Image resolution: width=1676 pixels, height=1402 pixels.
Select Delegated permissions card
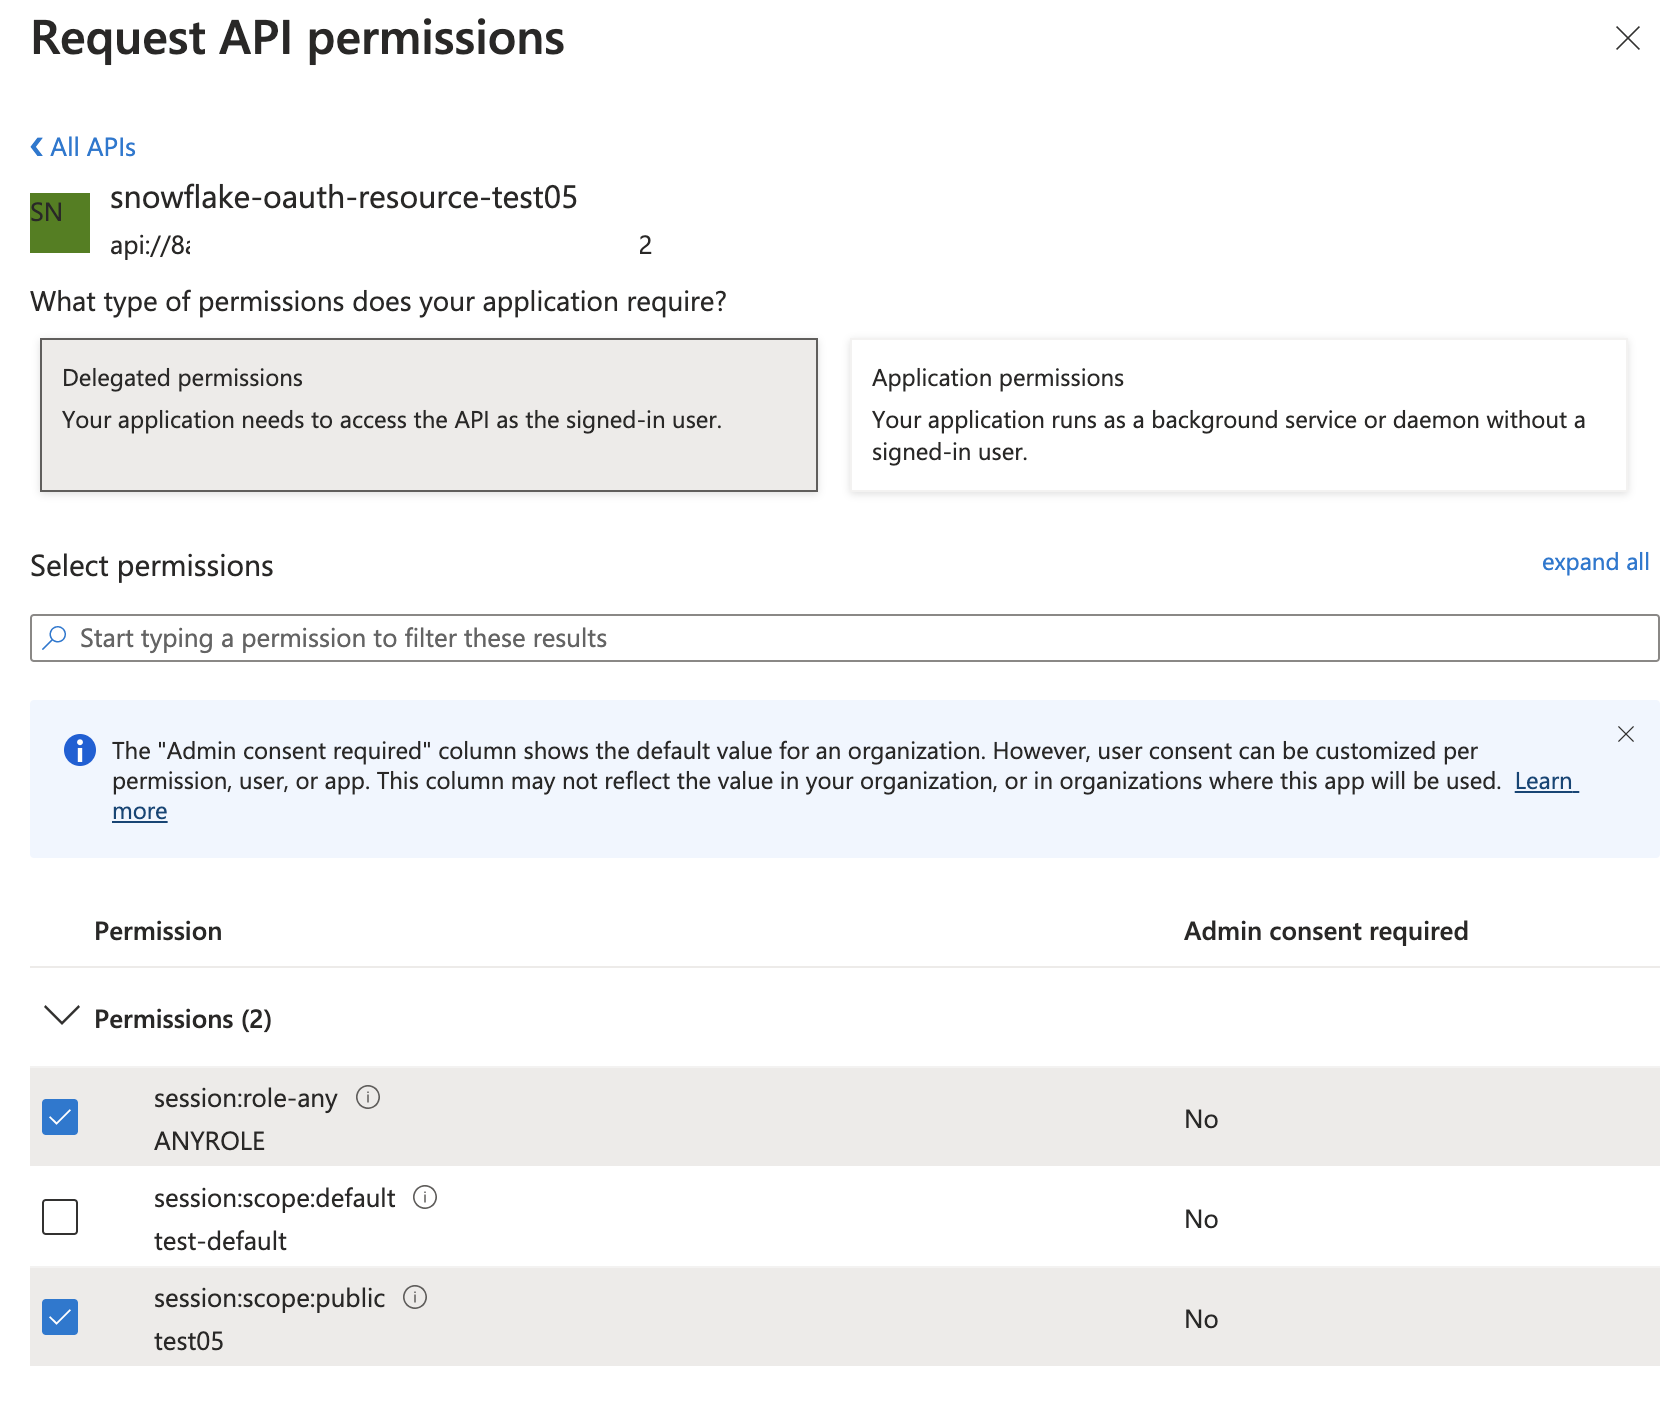coord(429,415)
